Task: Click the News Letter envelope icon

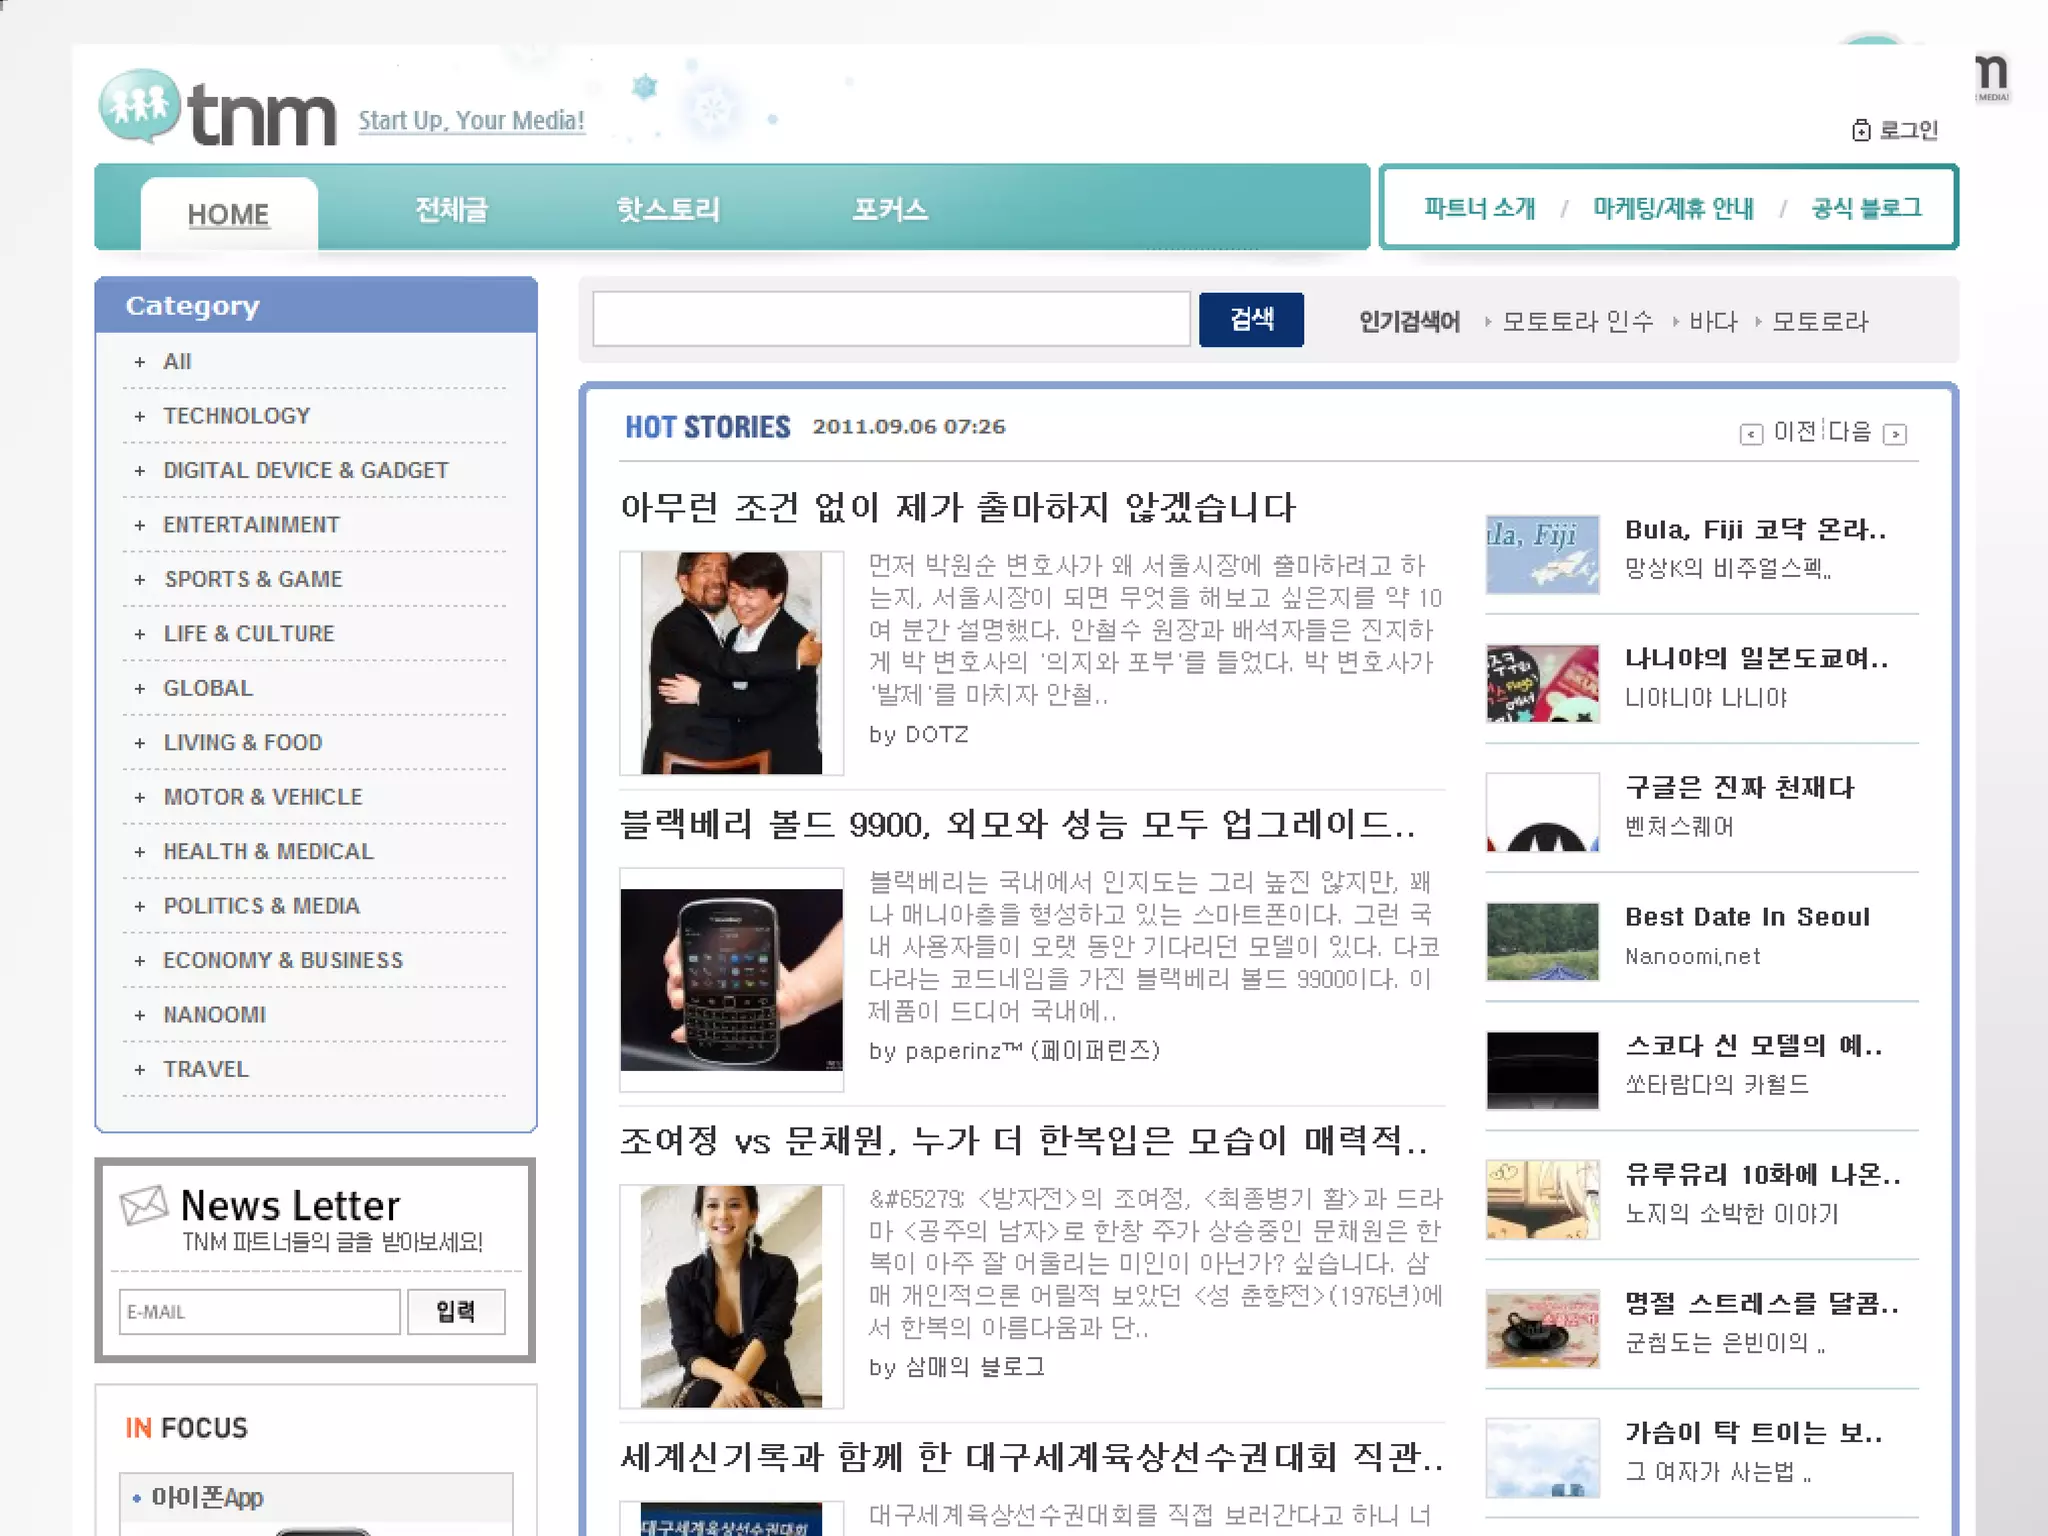Action: coord(144,1205)
